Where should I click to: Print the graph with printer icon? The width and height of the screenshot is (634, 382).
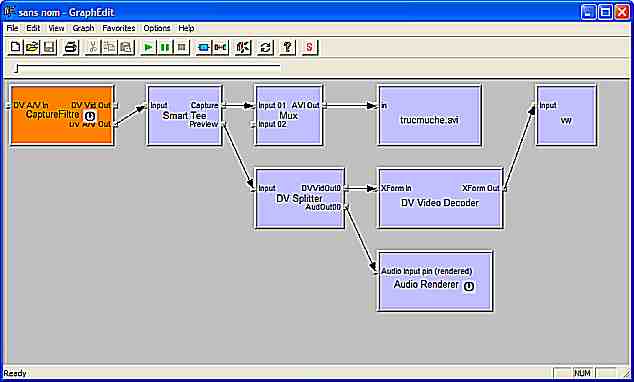[x=71, y=47]
